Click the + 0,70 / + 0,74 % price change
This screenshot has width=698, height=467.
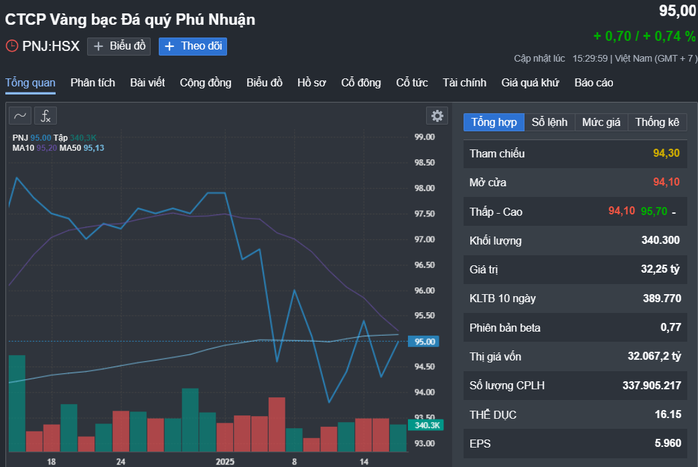point(644,36)
